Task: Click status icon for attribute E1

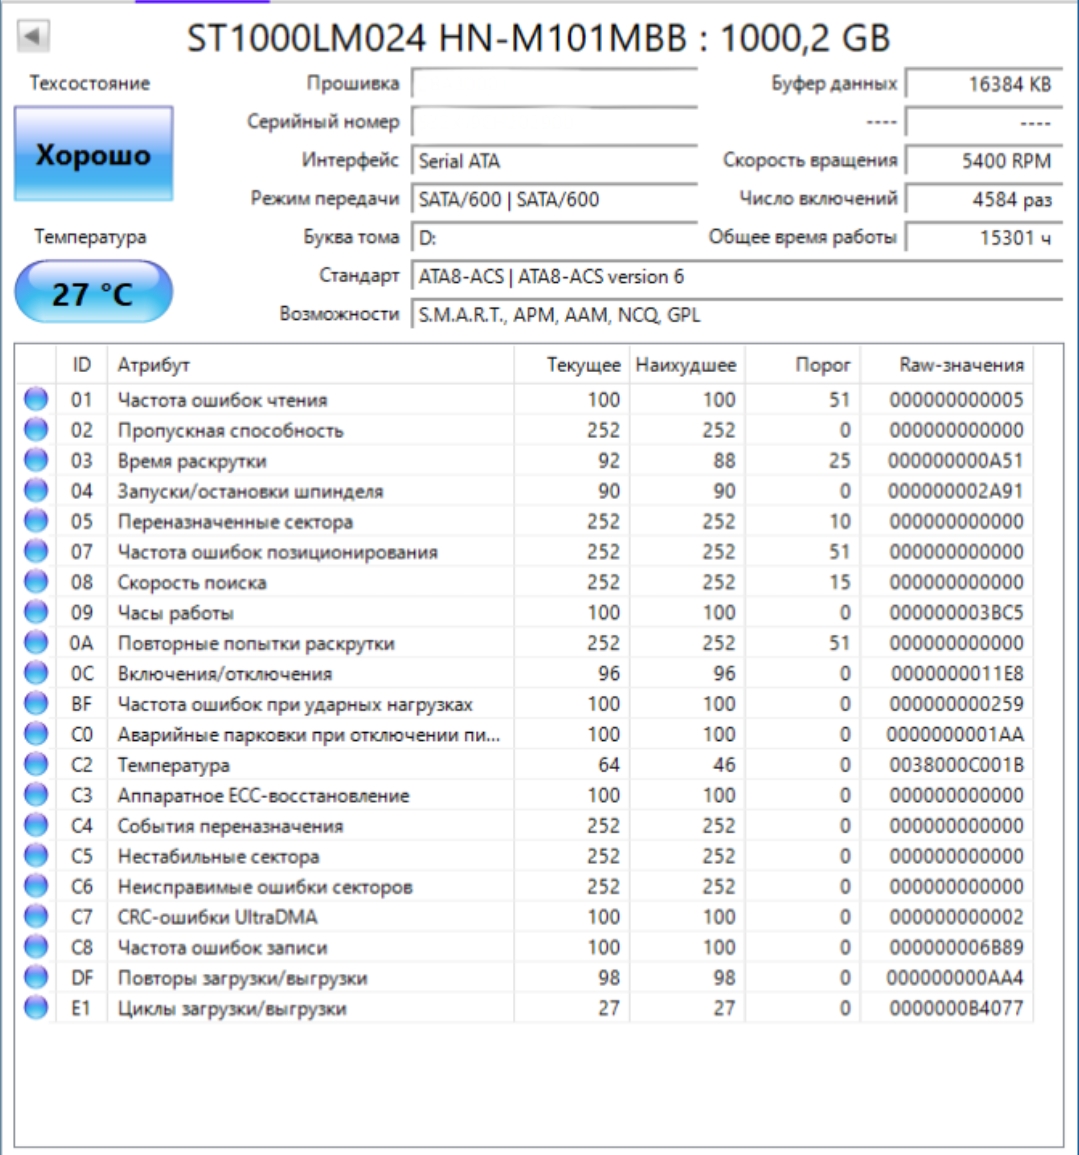Action: coord(35,1008)
